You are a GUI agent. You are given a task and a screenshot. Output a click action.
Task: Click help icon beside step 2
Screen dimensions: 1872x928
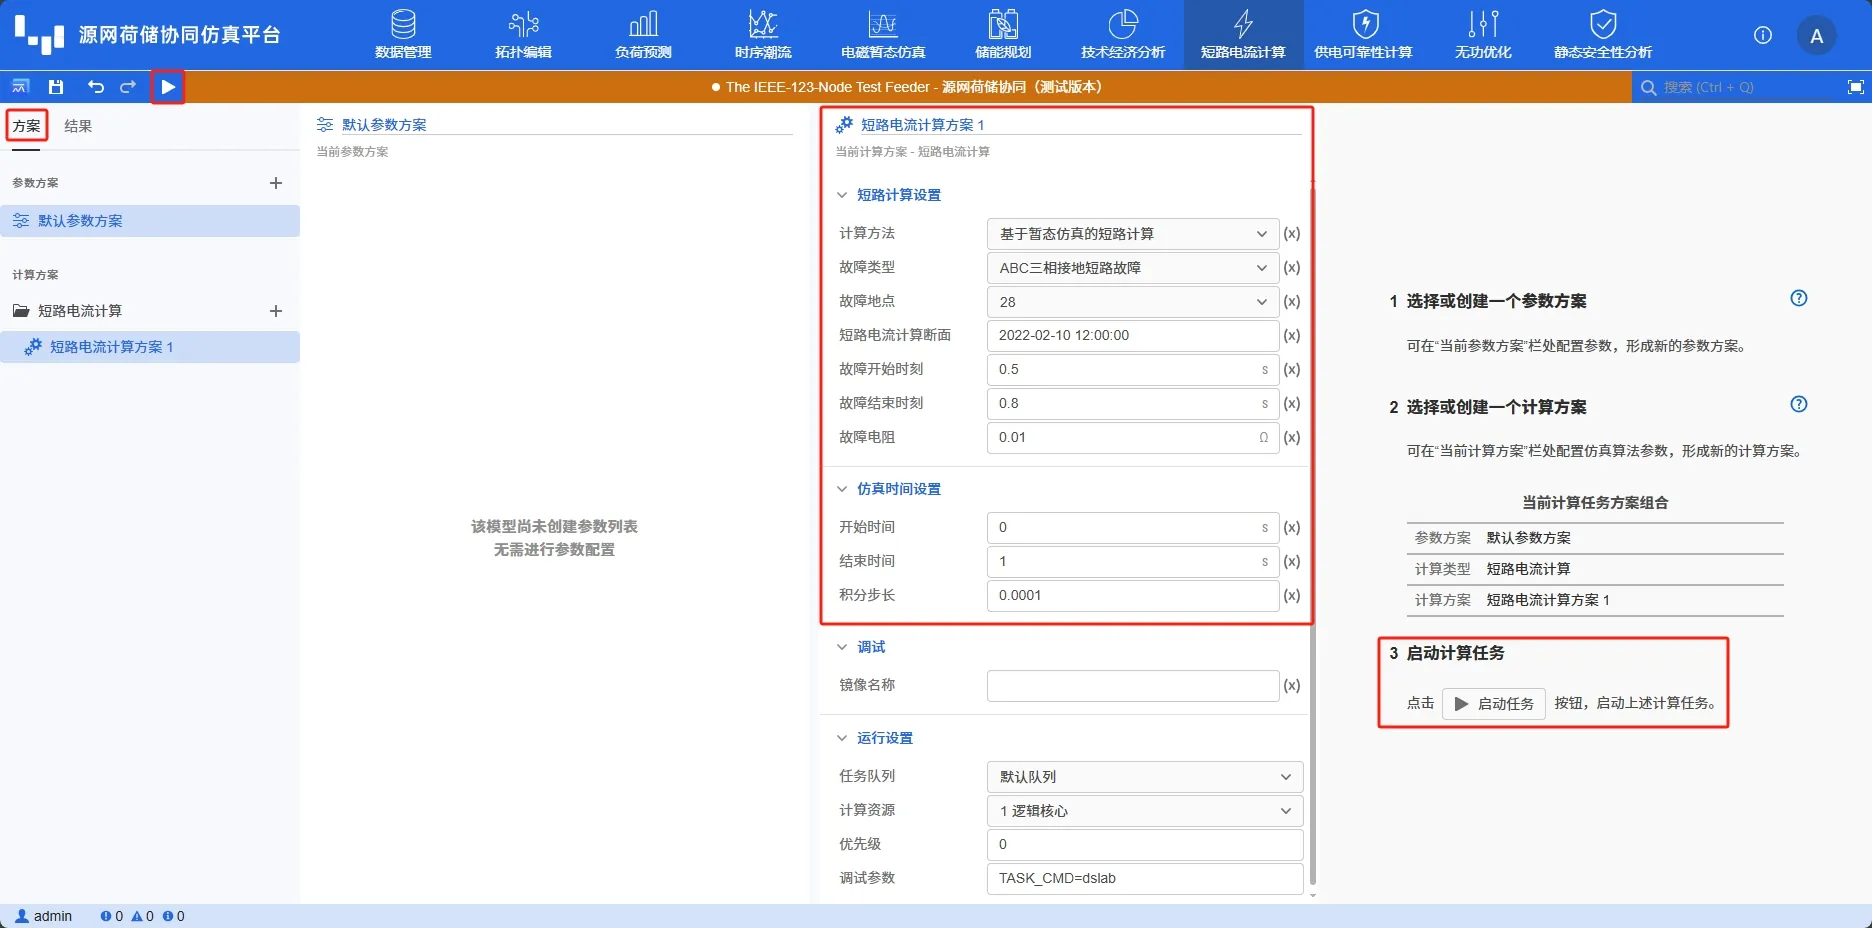coord(1798,404)
